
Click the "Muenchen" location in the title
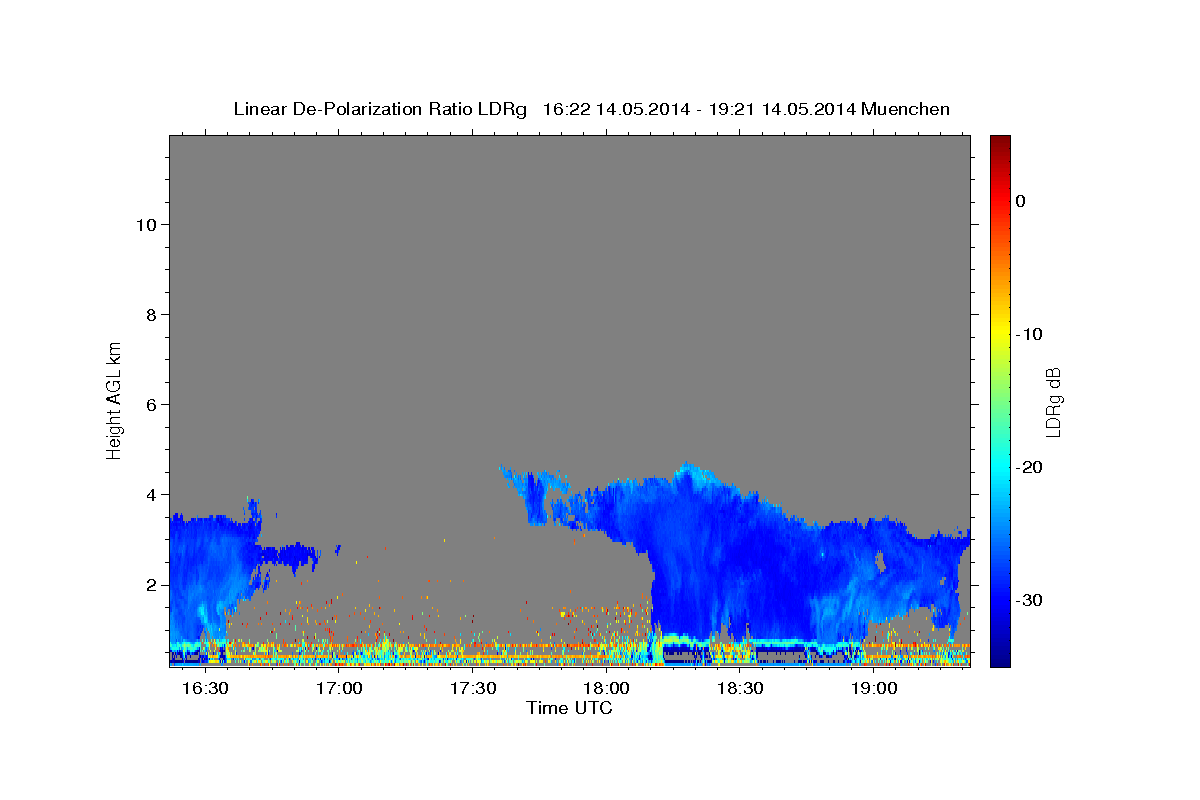906,109
